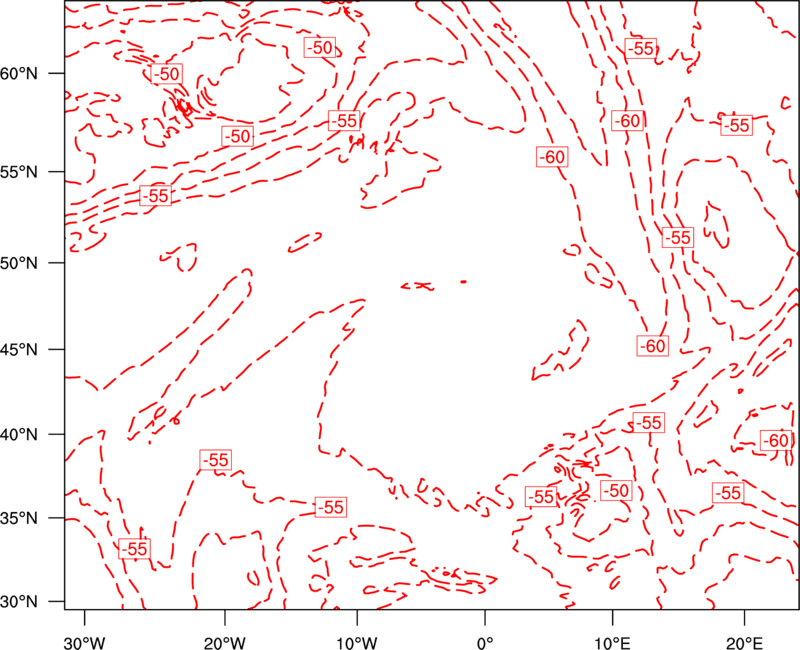This screenshot has width=800, height=650.
Task: Select the -55 contour label near 54°N 25°W
Action: (156, 196)
